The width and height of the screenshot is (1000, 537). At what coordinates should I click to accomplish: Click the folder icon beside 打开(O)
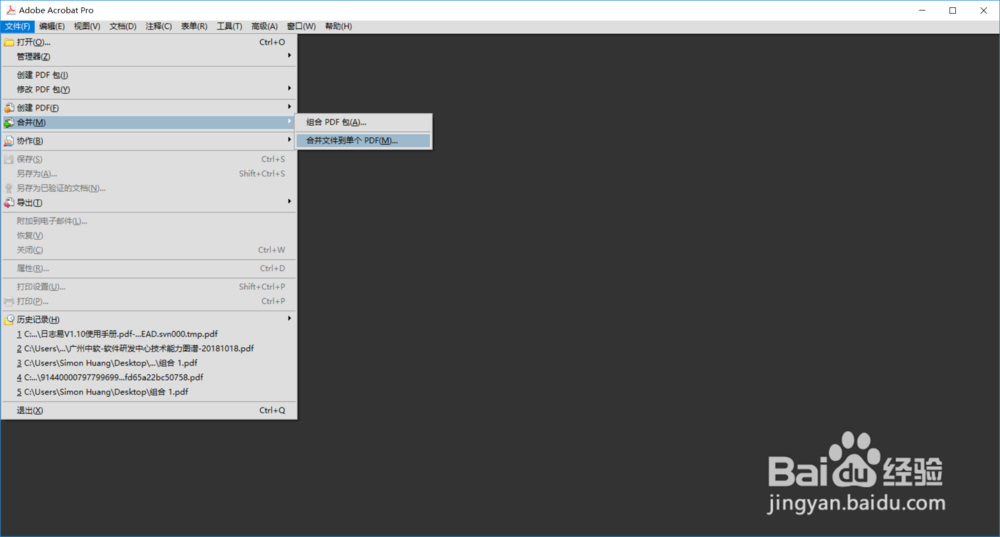tap(9, 42)
